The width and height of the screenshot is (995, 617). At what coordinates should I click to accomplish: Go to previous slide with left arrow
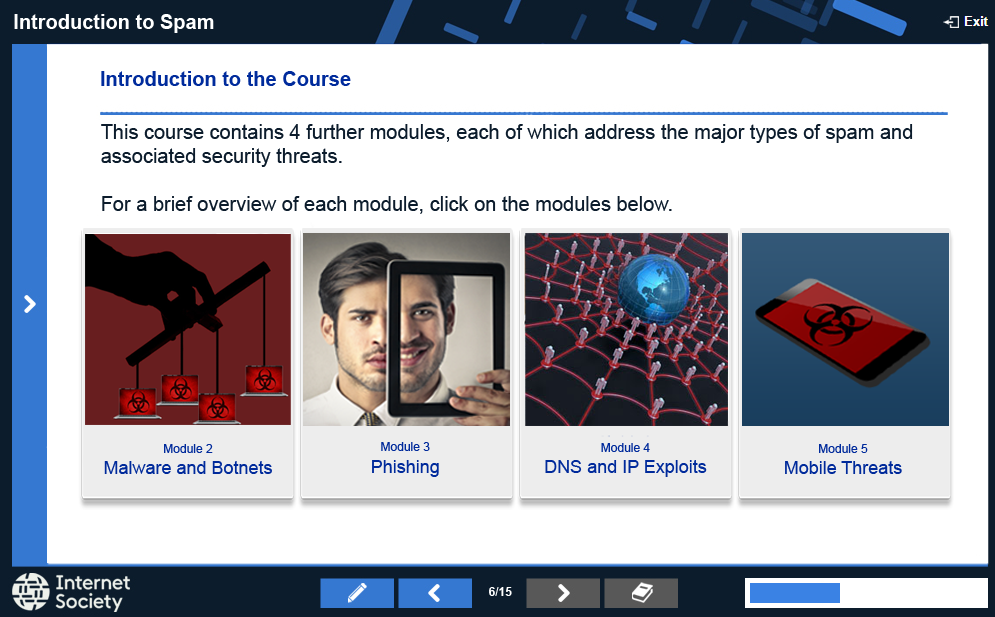click(x=435, y=593)
